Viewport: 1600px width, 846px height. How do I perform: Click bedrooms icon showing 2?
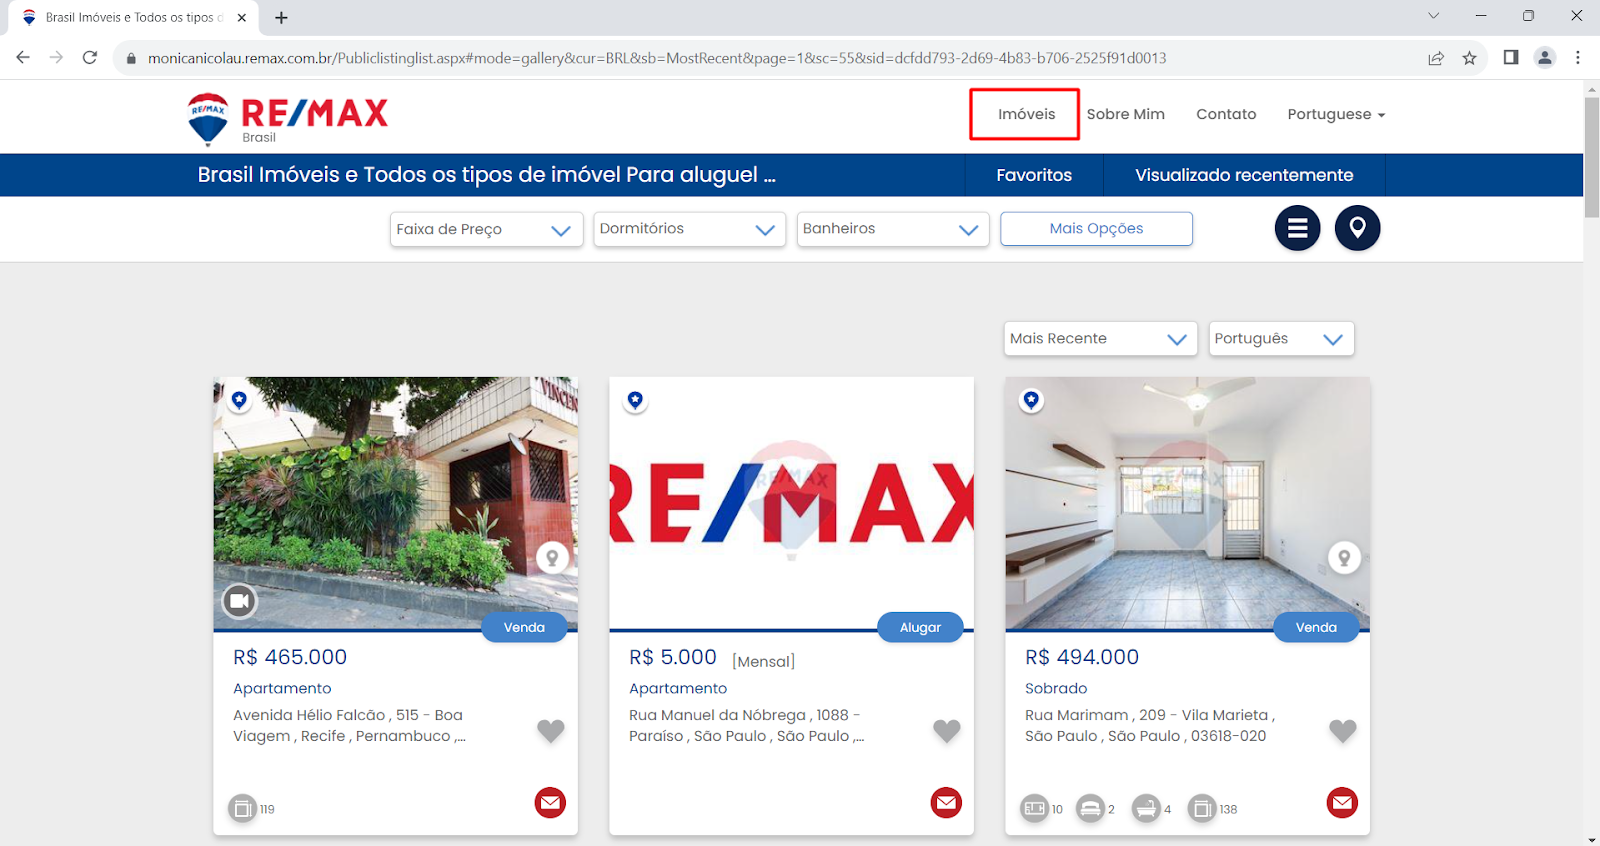1090,808
